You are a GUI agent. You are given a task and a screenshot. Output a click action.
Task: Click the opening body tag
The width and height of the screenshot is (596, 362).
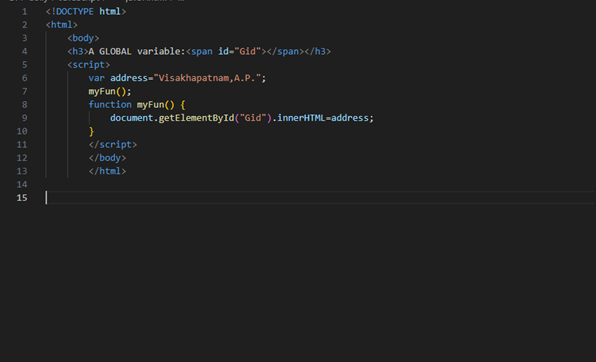[83, 38]
